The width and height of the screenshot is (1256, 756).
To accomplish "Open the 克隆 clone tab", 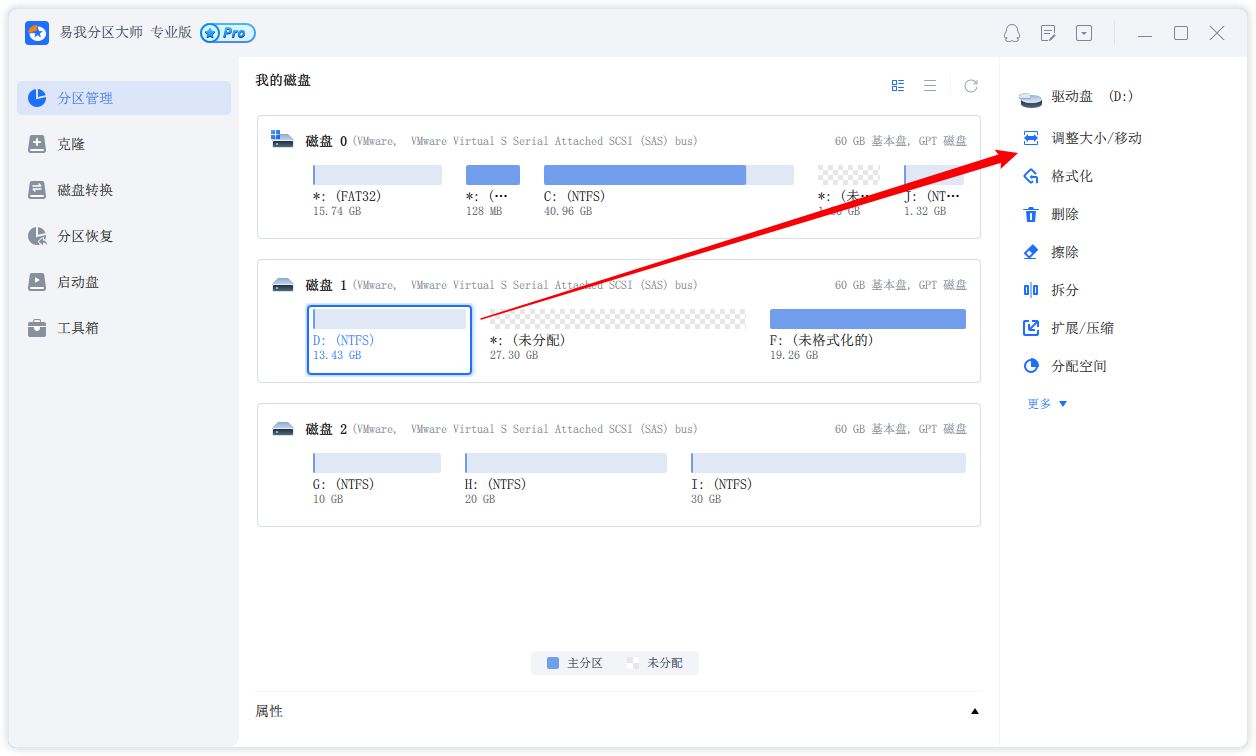I will pos(71,144).
